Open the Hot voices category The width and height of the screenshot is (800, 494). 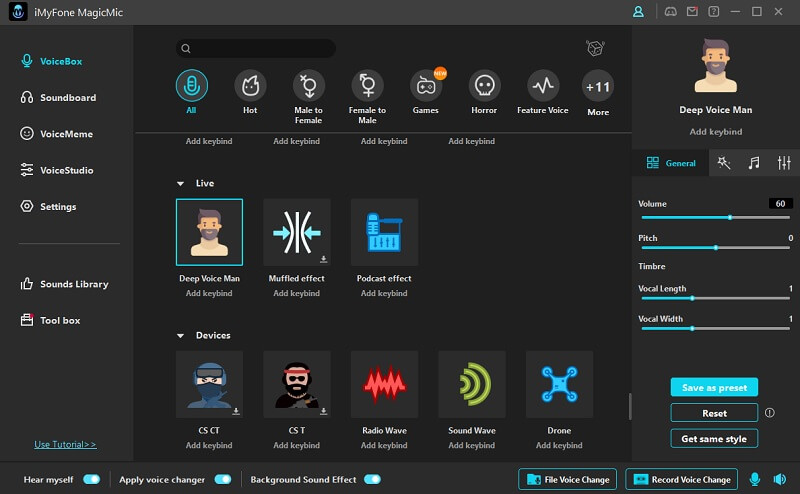[x=250, y=86]
